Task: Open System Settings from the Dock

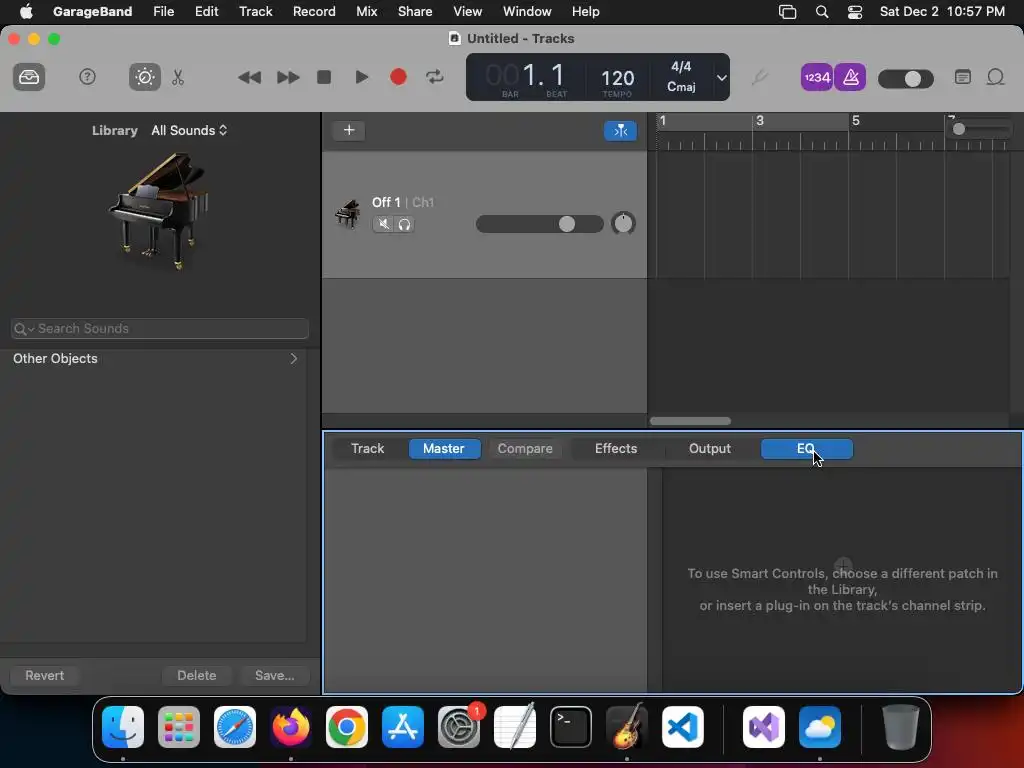Action: (x=459, y=727)
